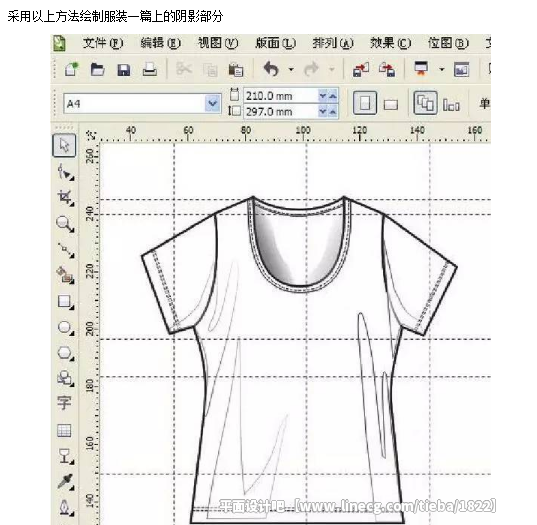Click the Paste clipboard icon

click(x=236, y=70)
